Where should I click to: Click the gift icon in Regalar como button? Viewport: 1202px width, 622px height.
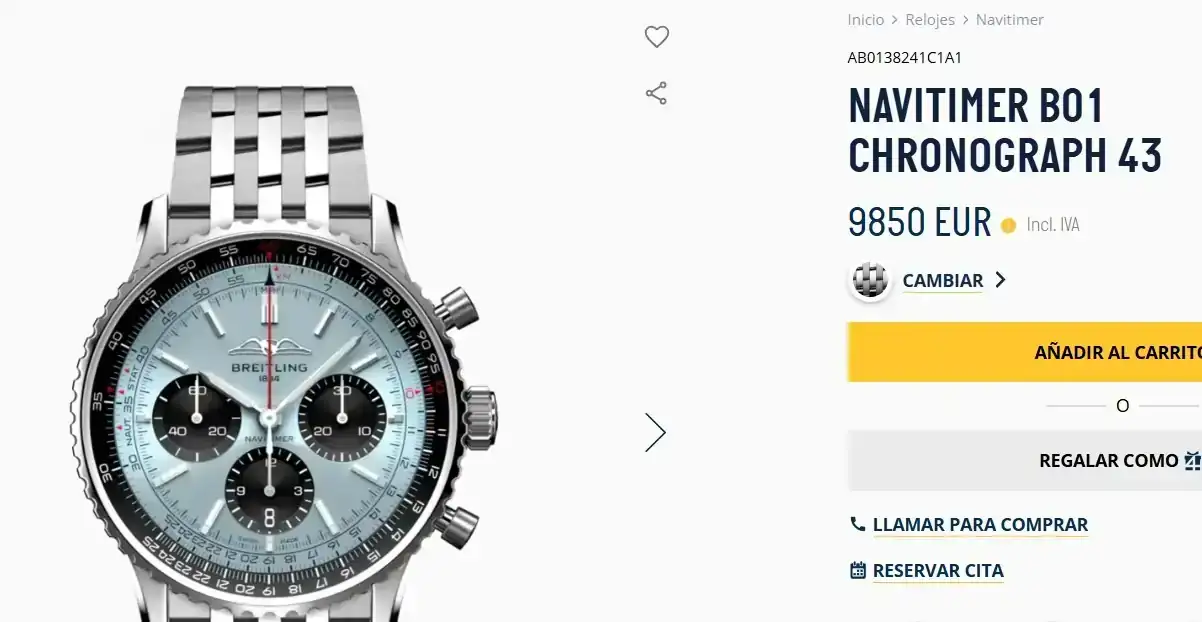click(x=1193, y=460)
